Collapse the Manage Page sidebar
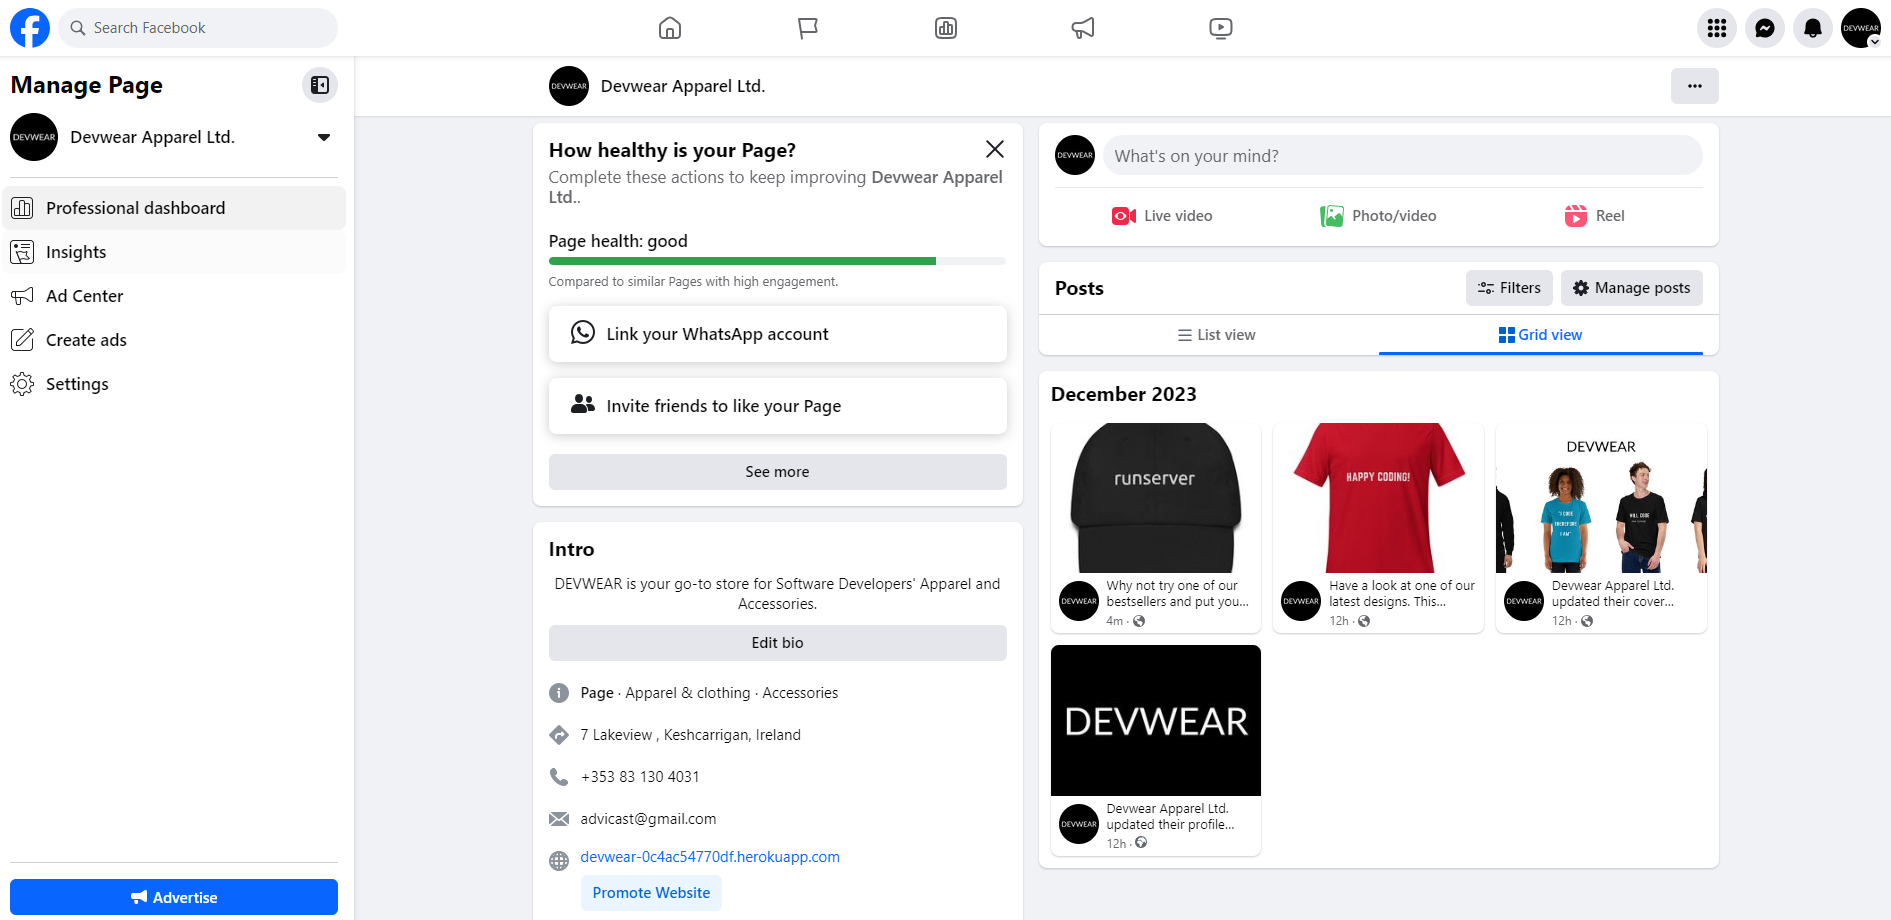 tap(320, 85)
